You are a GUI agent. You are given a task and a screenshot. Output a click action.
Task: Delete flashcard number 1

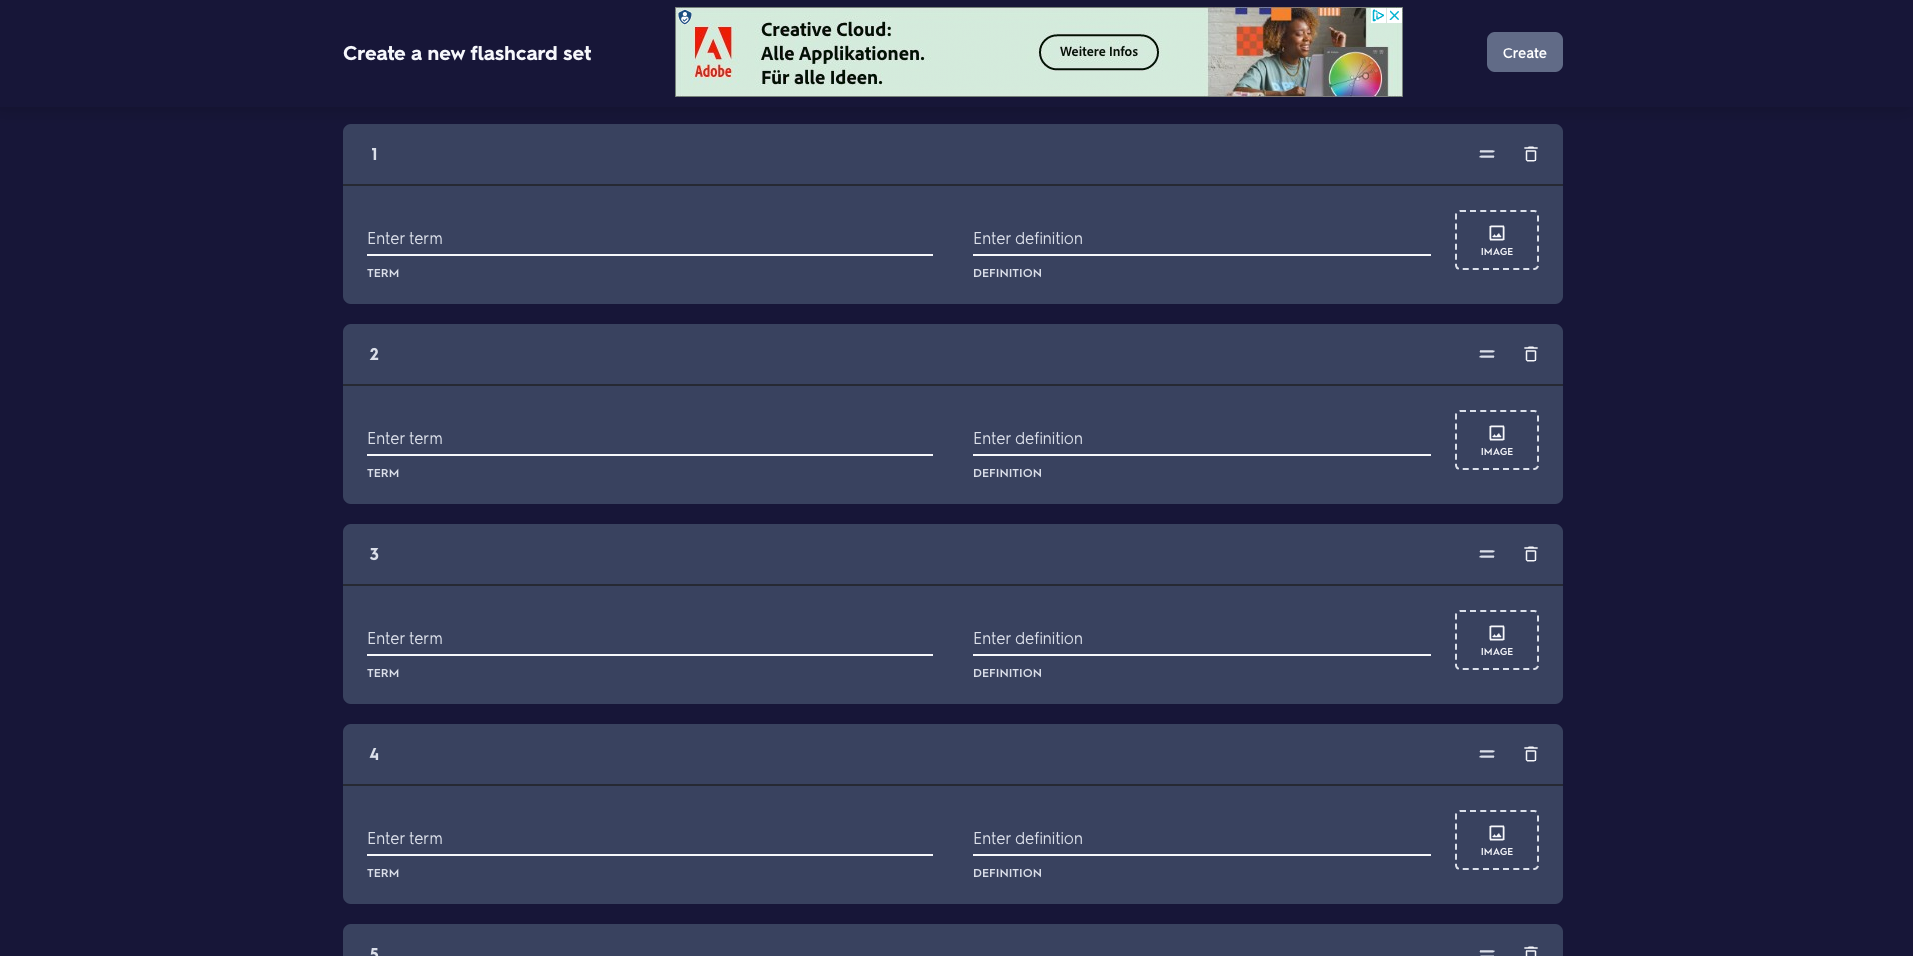1529,154
